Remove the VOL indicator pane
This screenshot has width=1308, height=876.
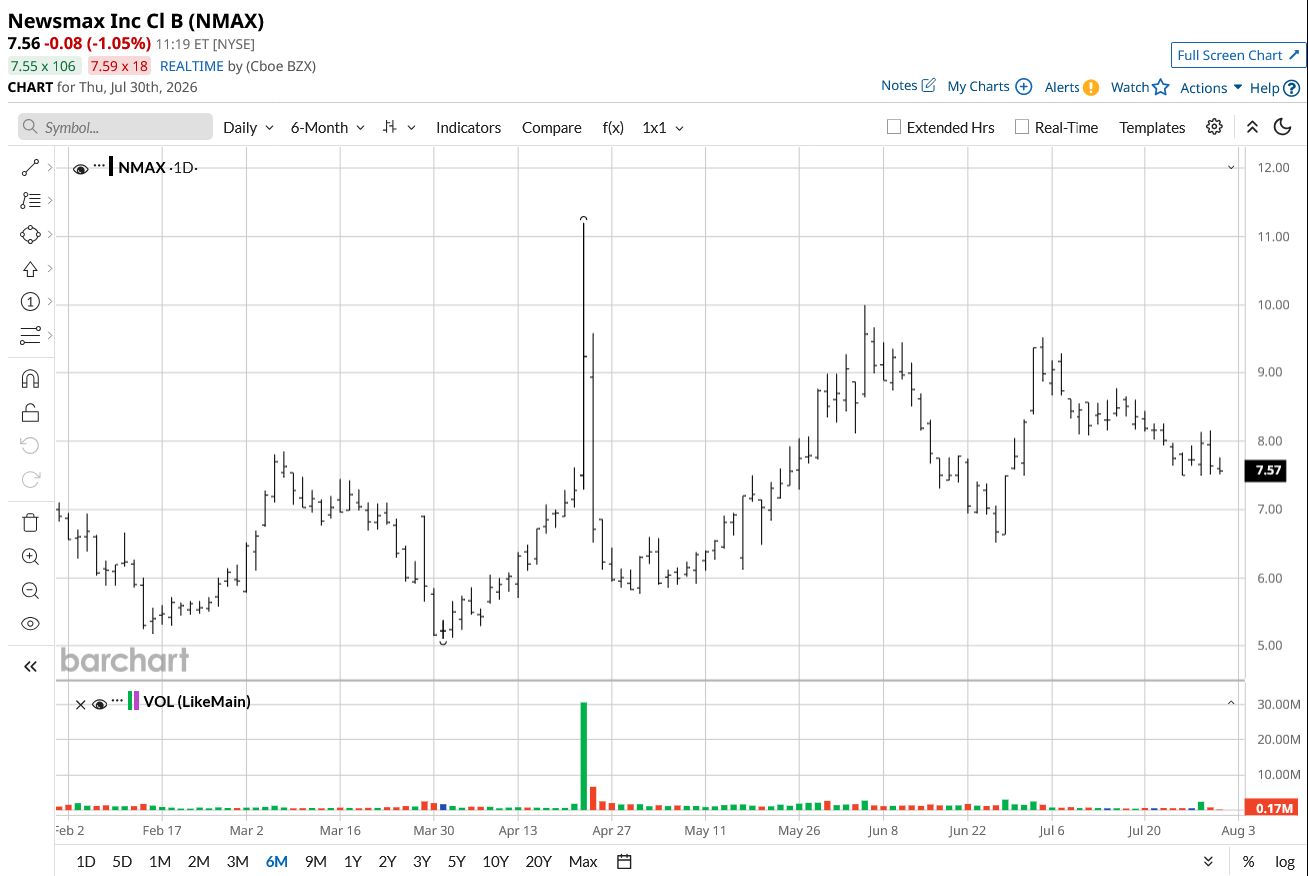click(x=81, y=704)
